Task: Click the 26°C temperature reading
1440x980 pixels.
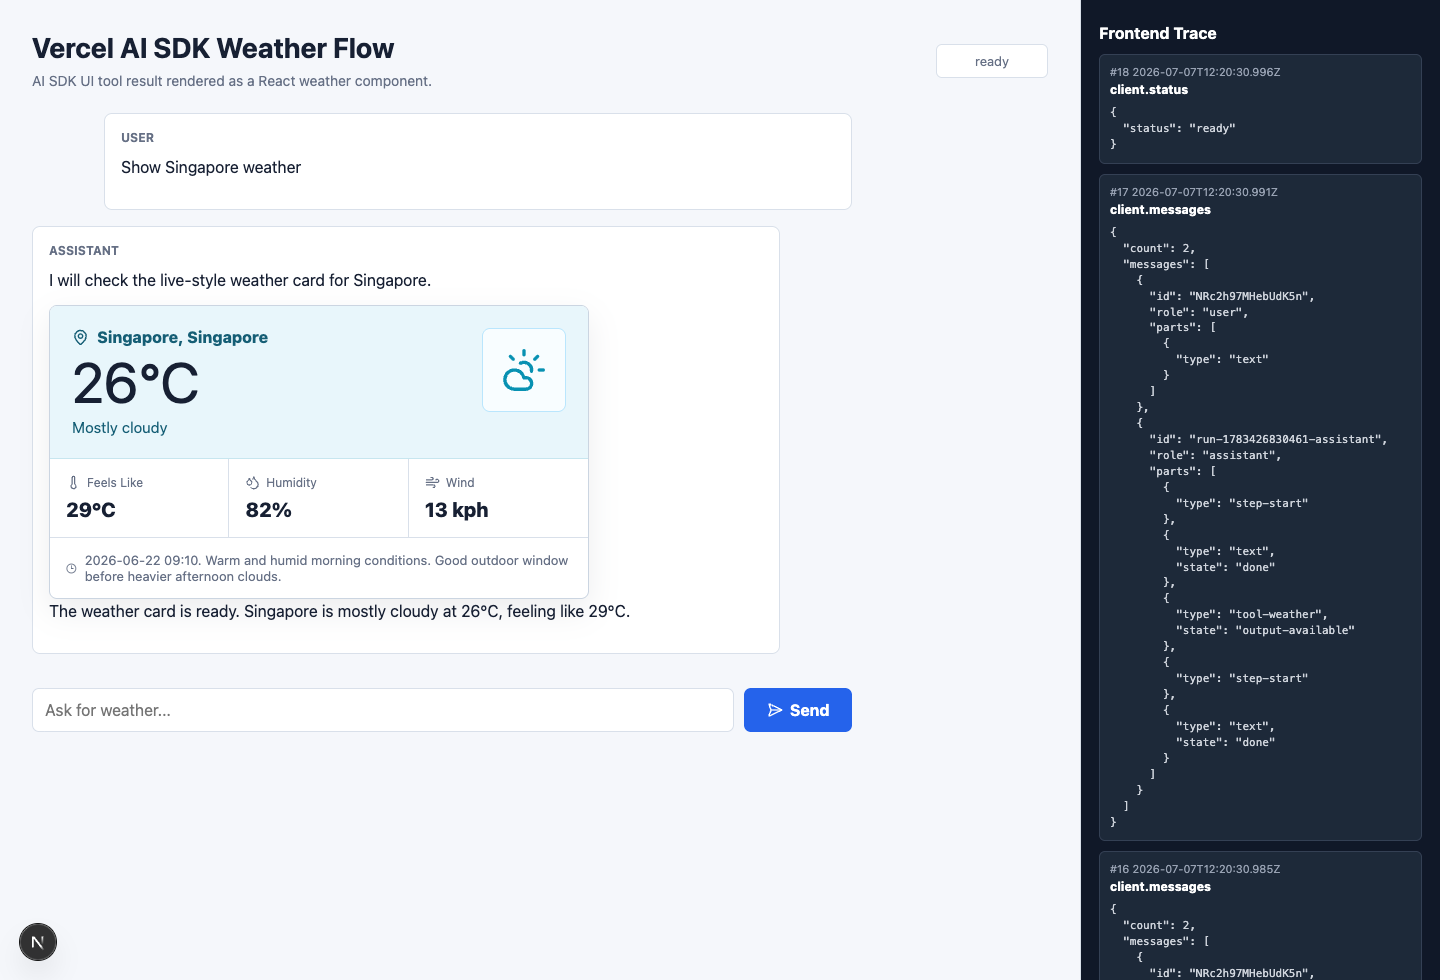Action: point(136,384)
